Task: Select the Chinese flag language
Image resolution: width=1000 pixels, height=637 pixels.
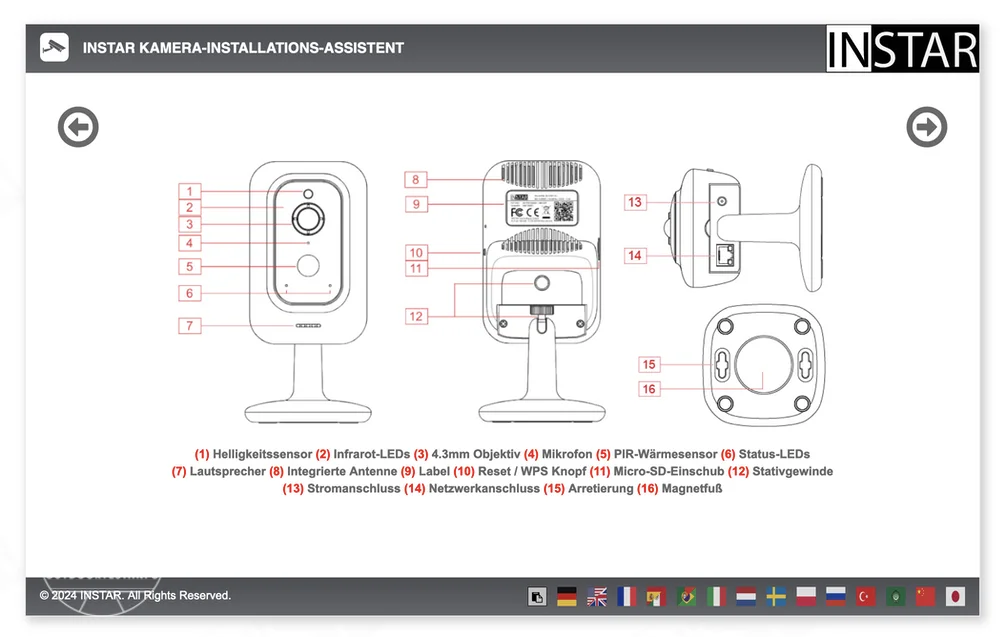Action: [x=926, y=597]
